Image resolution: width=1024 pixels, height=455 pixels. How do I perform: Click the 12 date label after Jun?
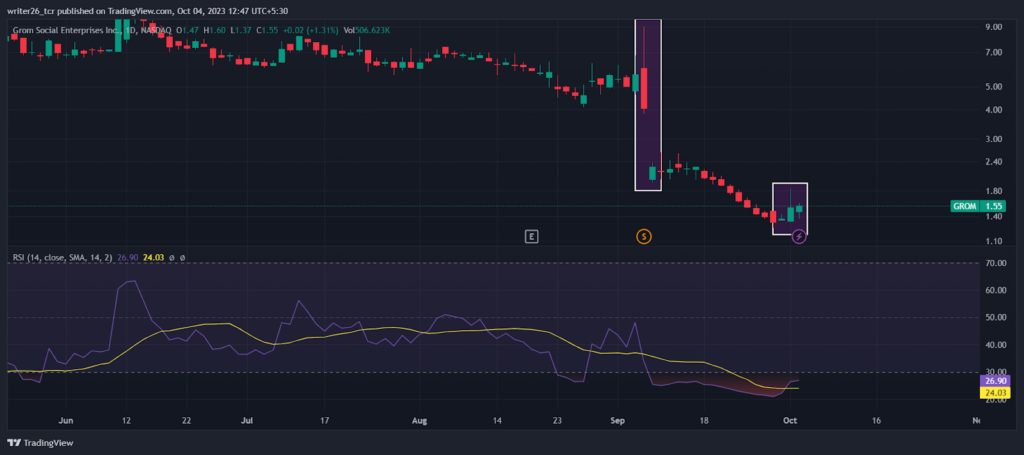(x=126, y=421)
